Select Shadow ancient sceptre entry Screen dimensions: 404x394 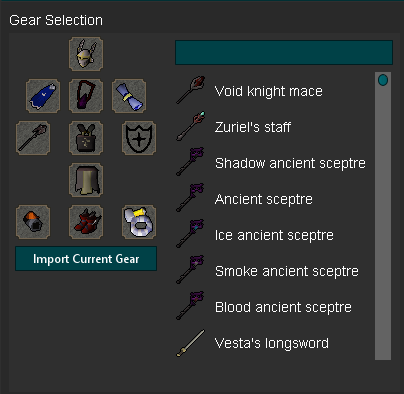pyautogui.click(x=273, y=163)
